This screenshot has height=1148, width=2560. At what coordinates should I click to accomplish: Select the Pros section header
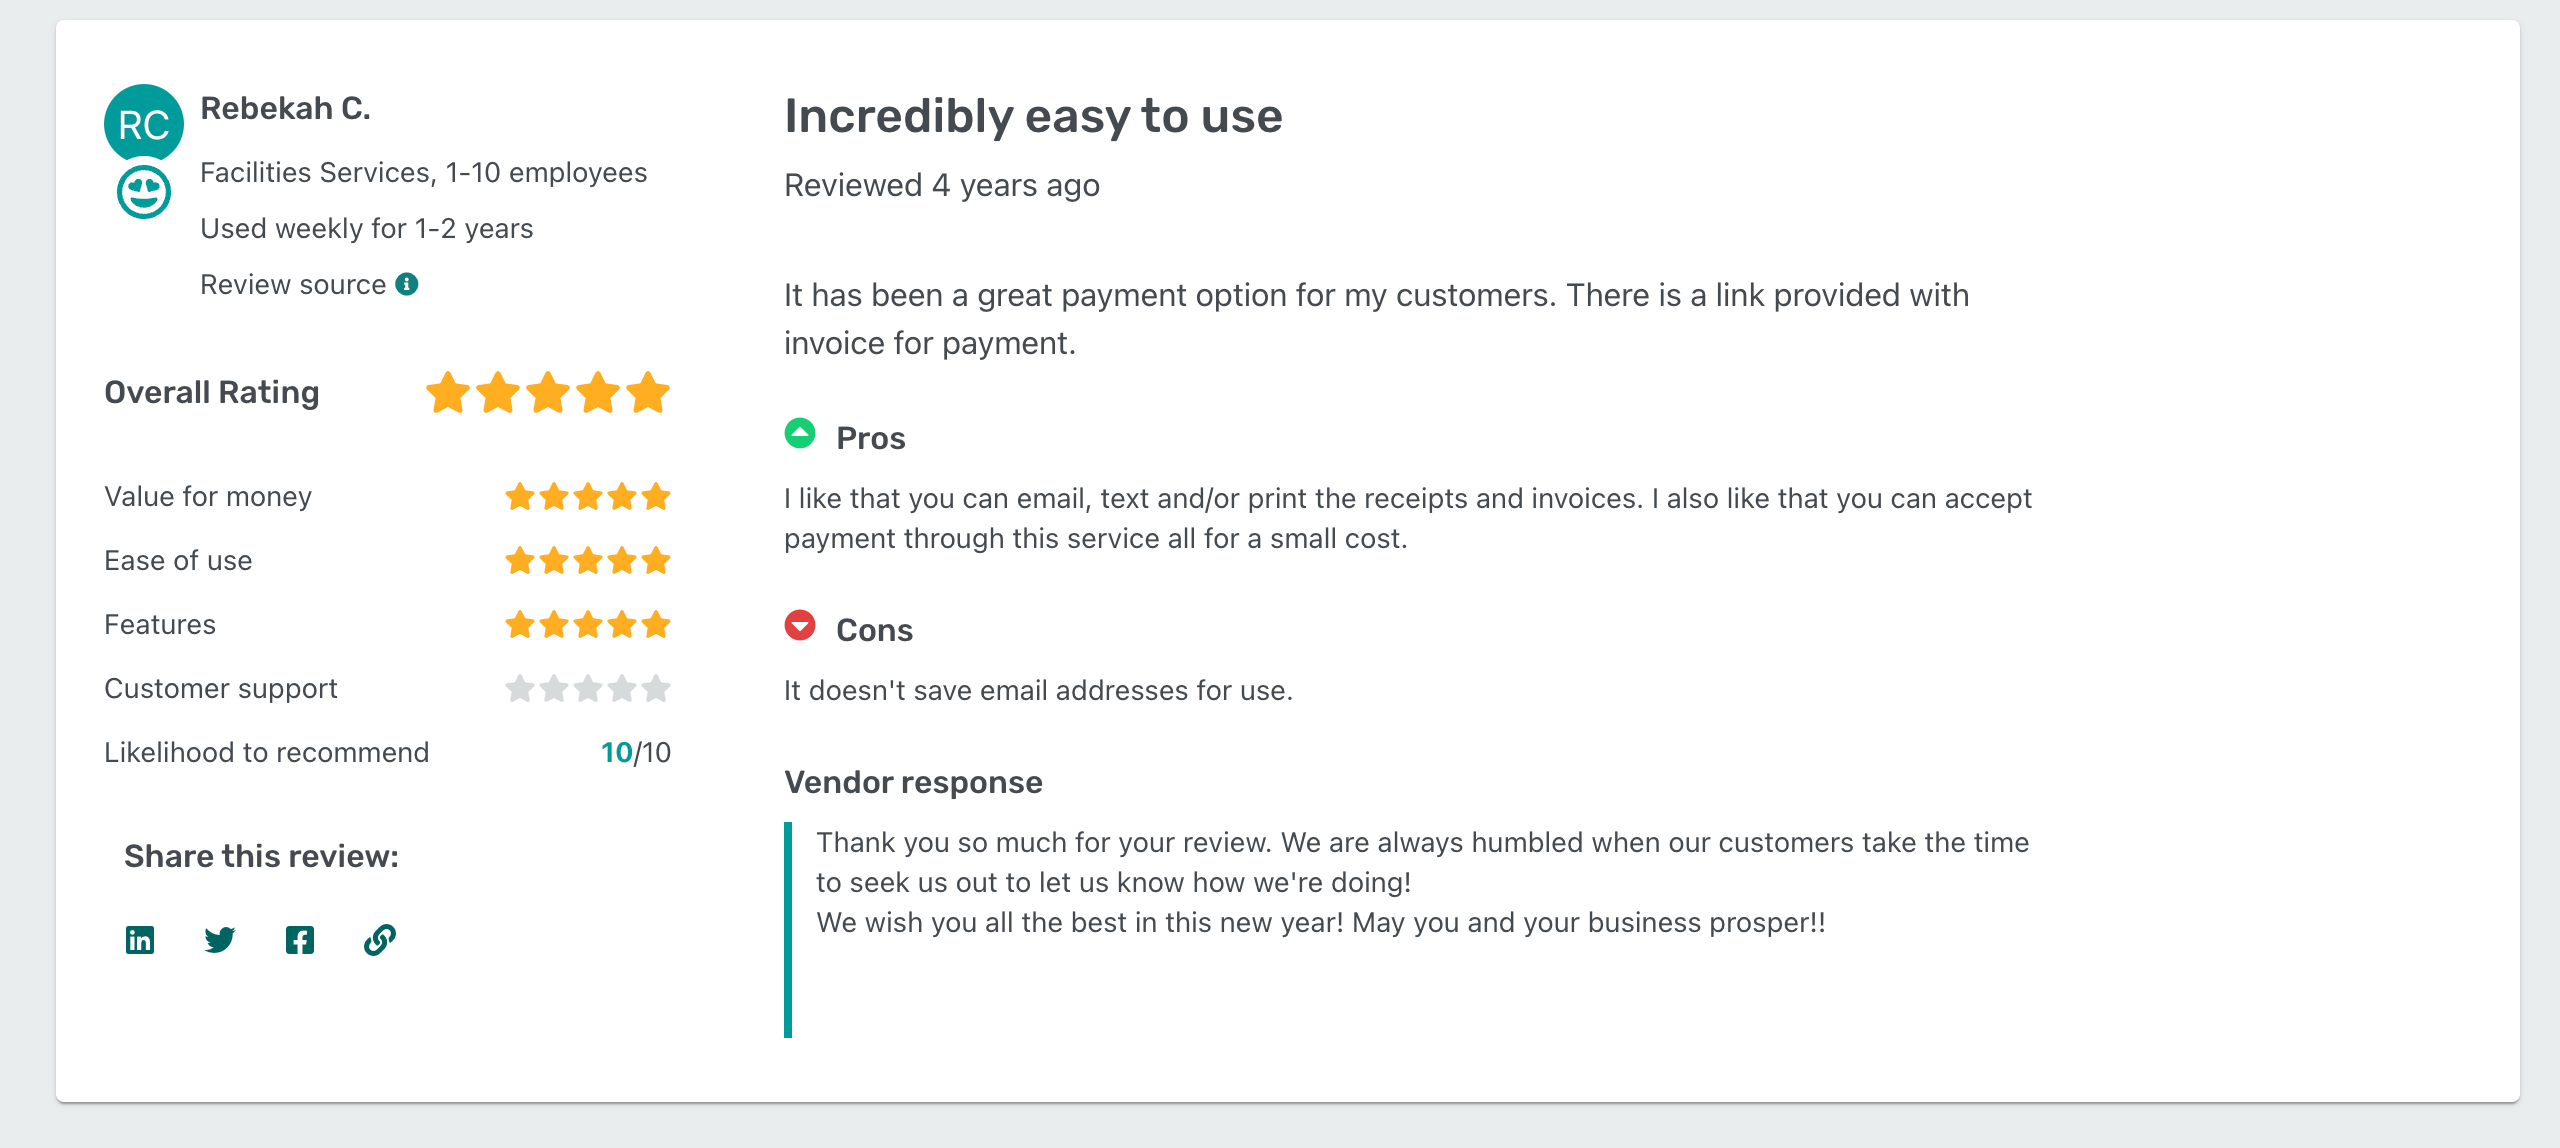869,437
